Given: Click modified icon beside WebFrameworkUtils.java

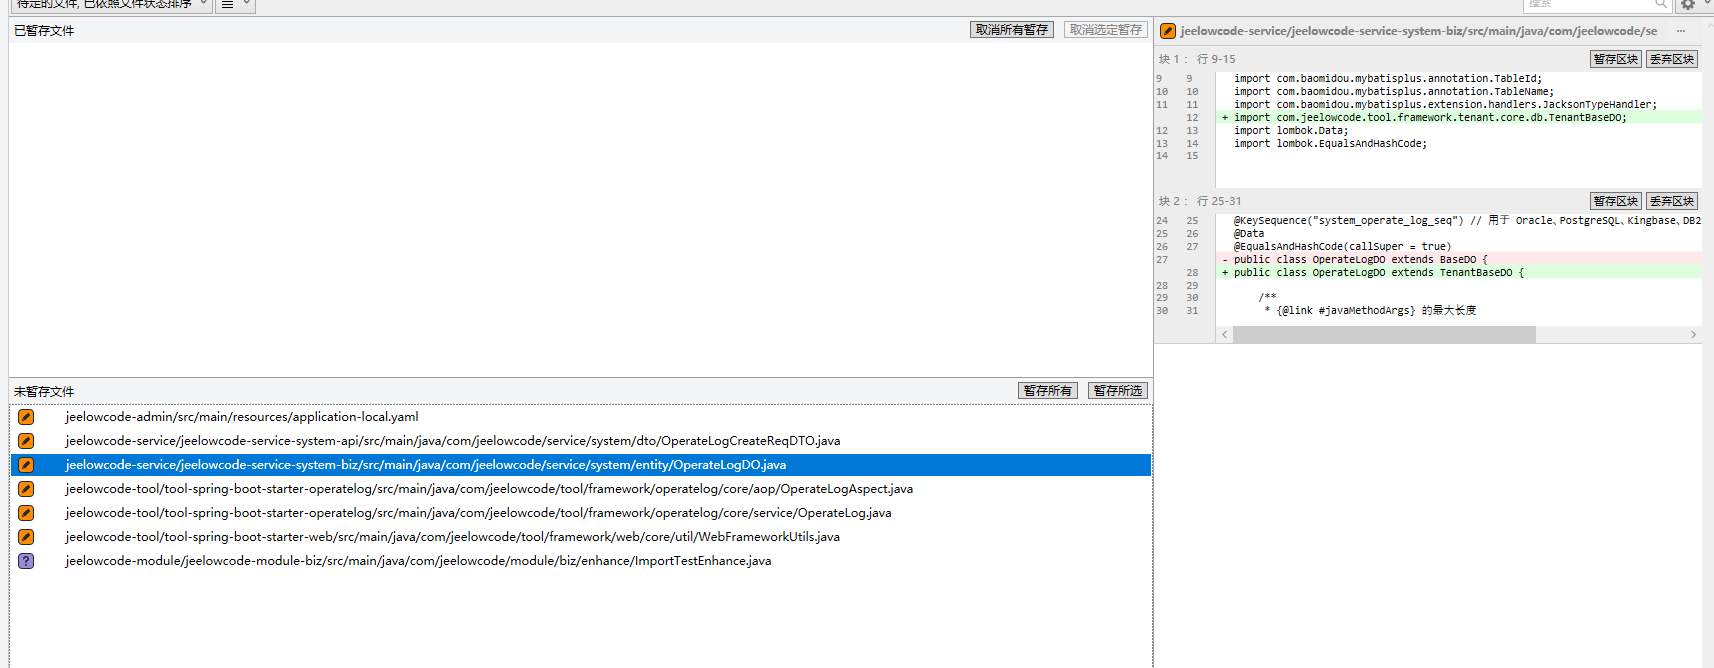Looking at the screenshot, I should point(26,537).
